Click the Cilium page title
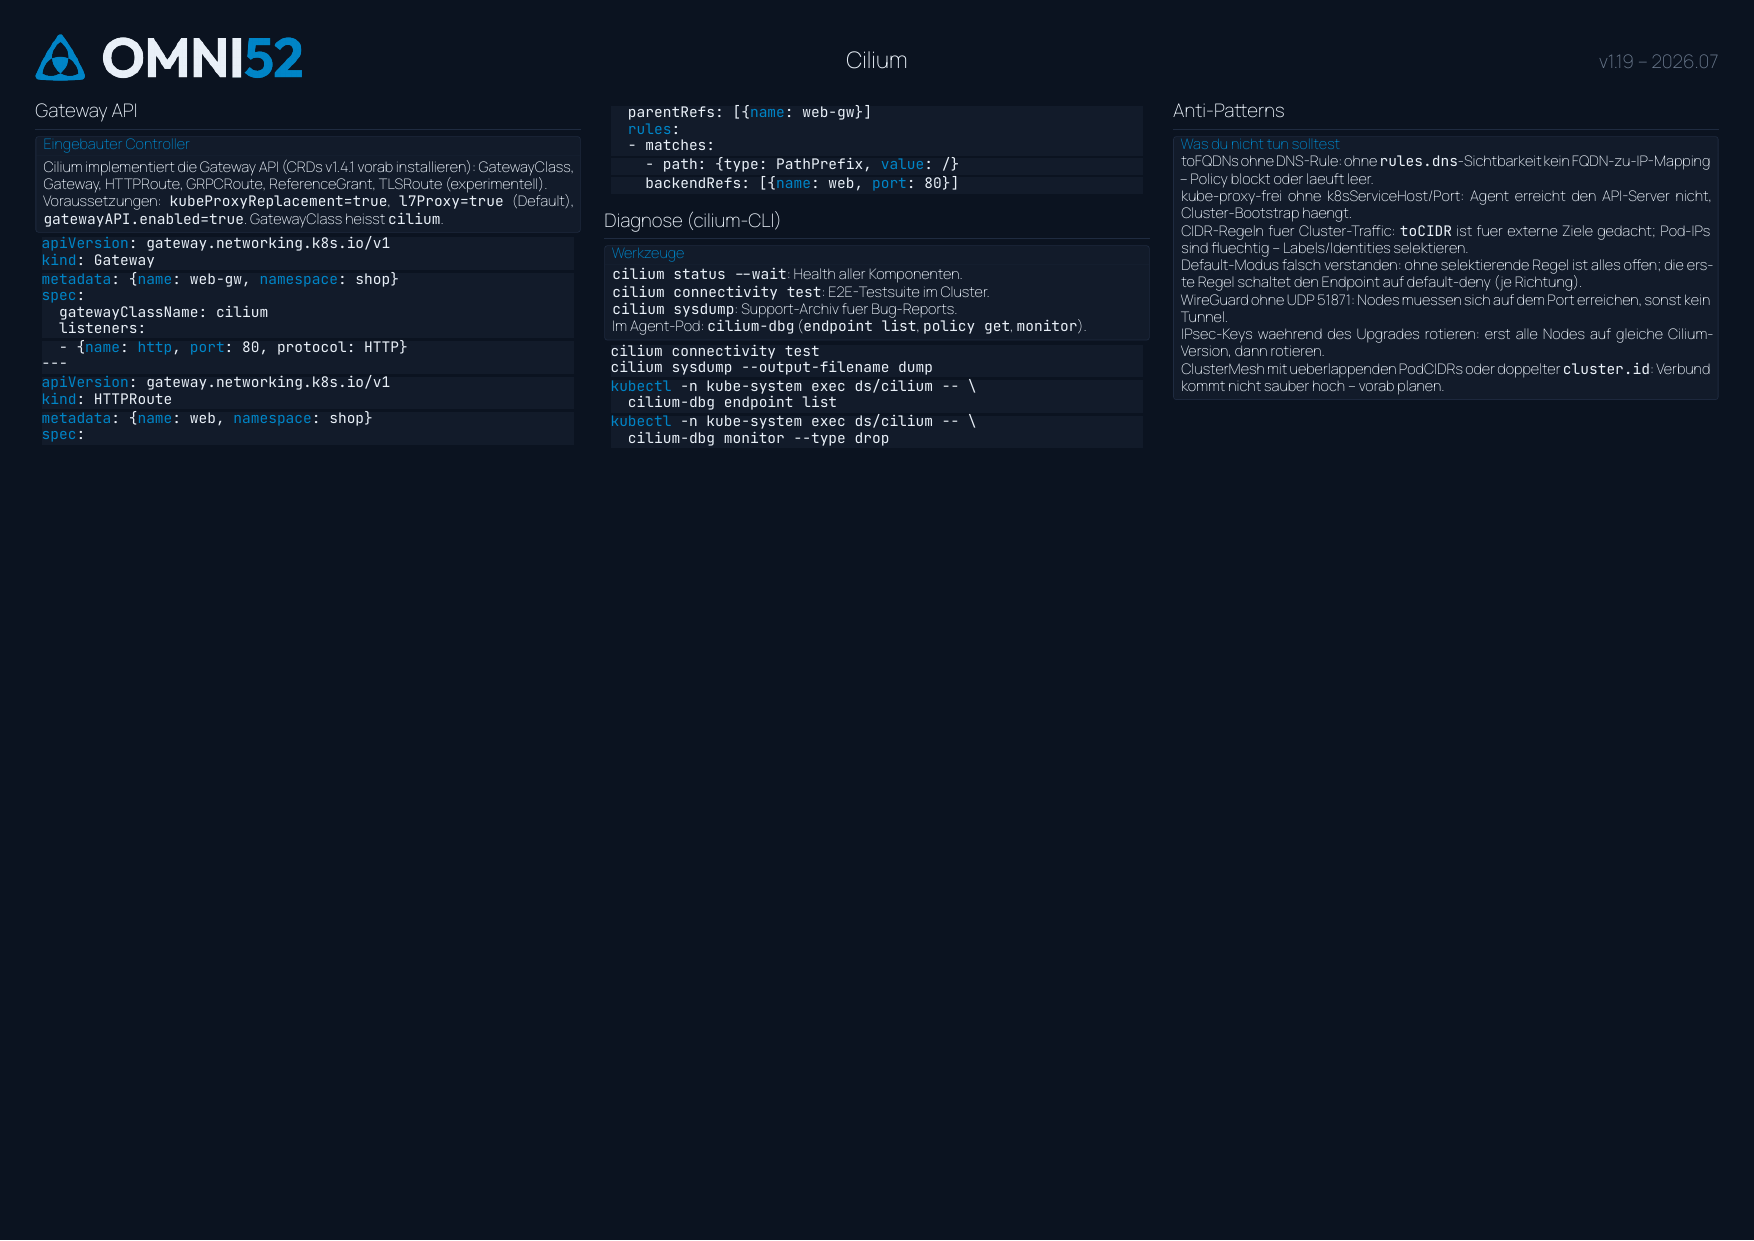The image size is (1754, 1241). click(876, 60)
